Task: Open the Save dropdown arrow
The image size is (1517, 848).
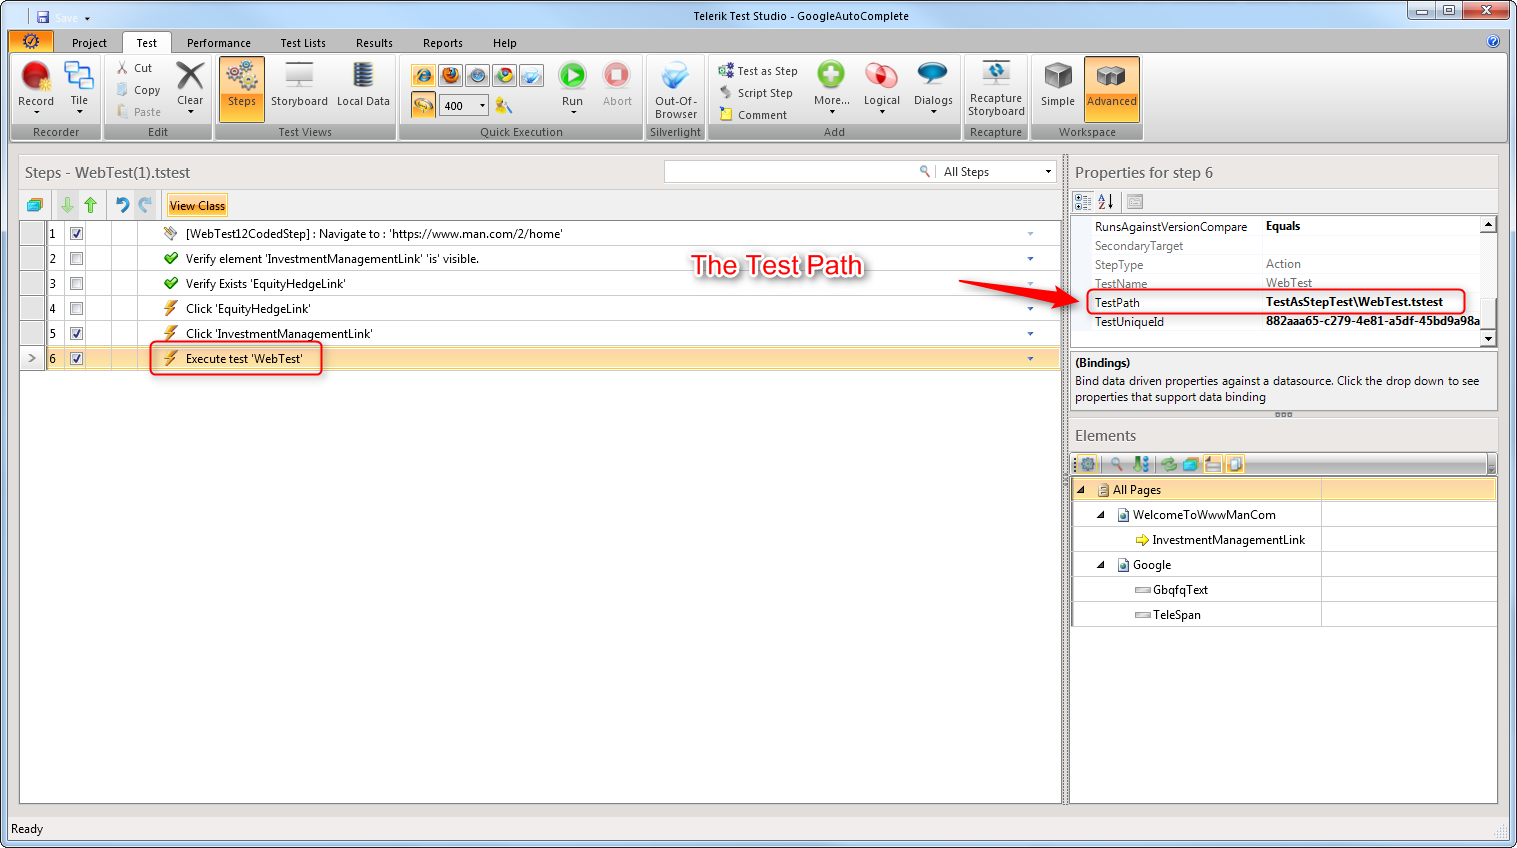Action: pos(87,18)
